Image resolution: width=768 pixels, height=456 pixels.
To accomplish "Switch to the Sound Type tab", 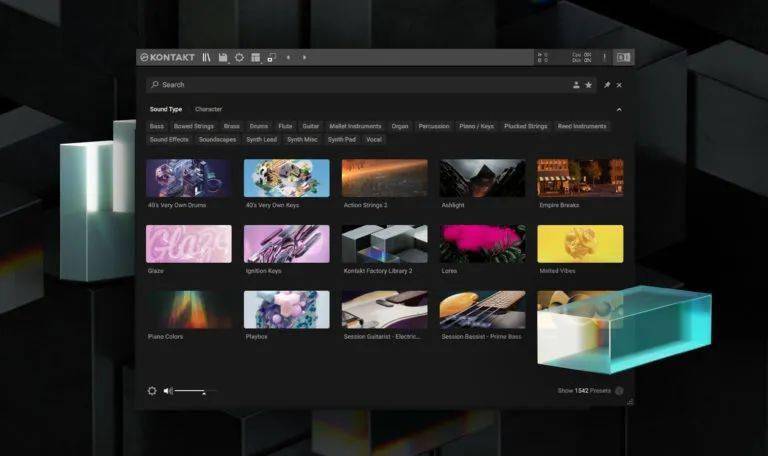I will 166,109.
